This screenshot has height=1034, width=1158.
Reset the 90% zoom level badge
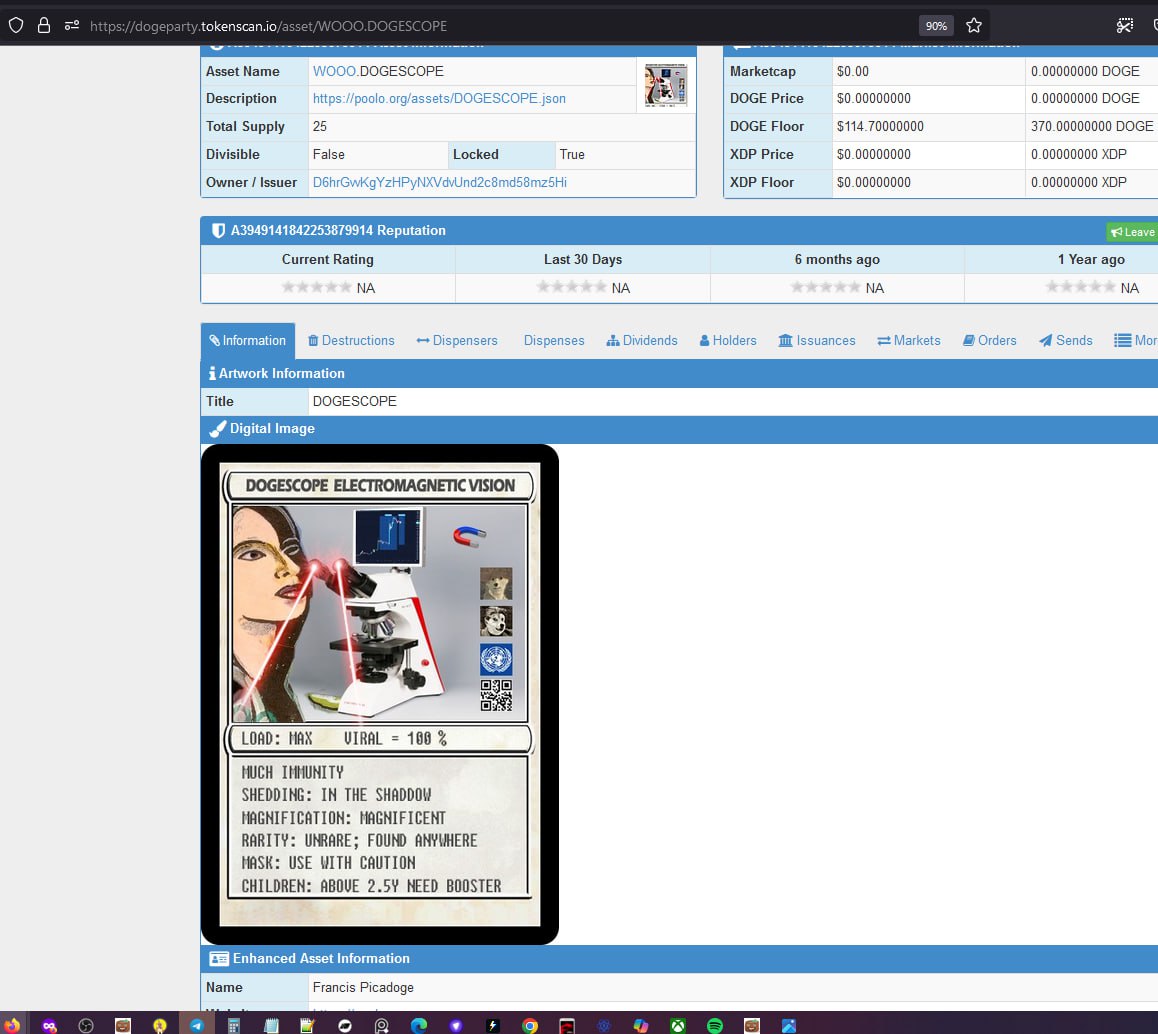pos(936,26)
